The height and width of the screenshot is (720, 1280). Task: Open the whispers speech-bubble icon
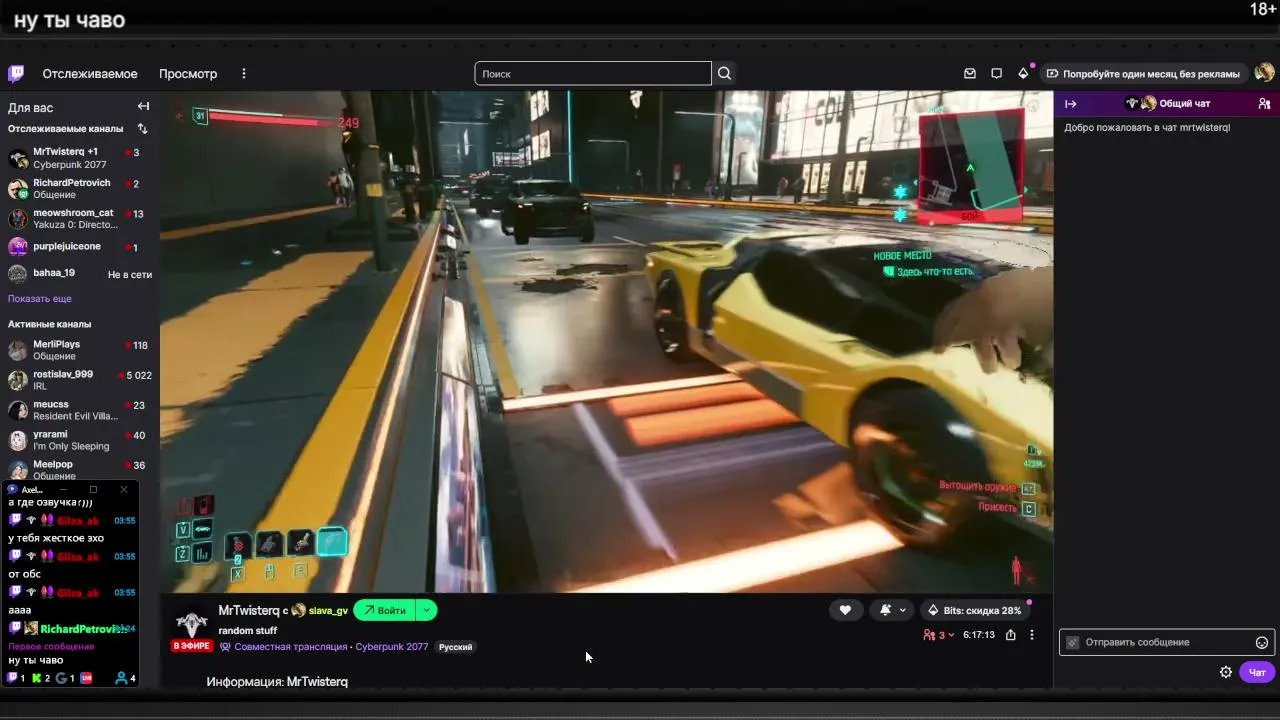click(x=996, y=74)
